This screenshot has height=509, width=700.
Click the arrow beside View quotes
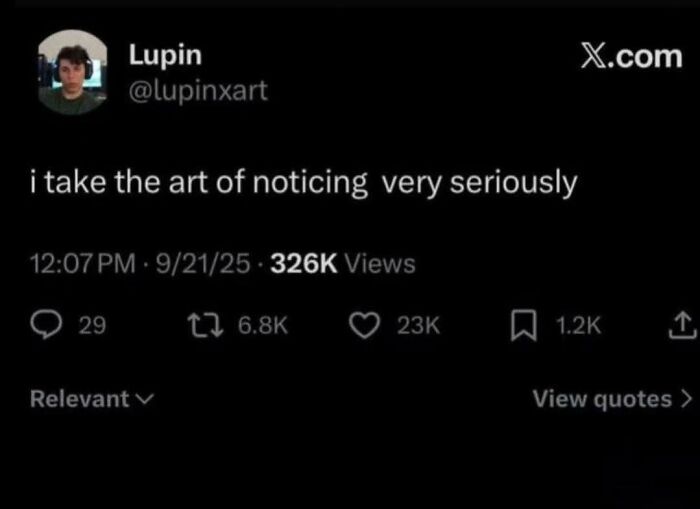pyautogui.click(x=685, y=399)
